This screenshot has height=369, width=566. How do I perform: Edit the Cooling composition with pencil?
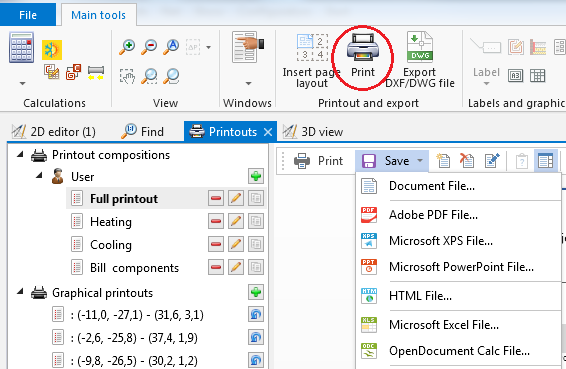point(236,244)
